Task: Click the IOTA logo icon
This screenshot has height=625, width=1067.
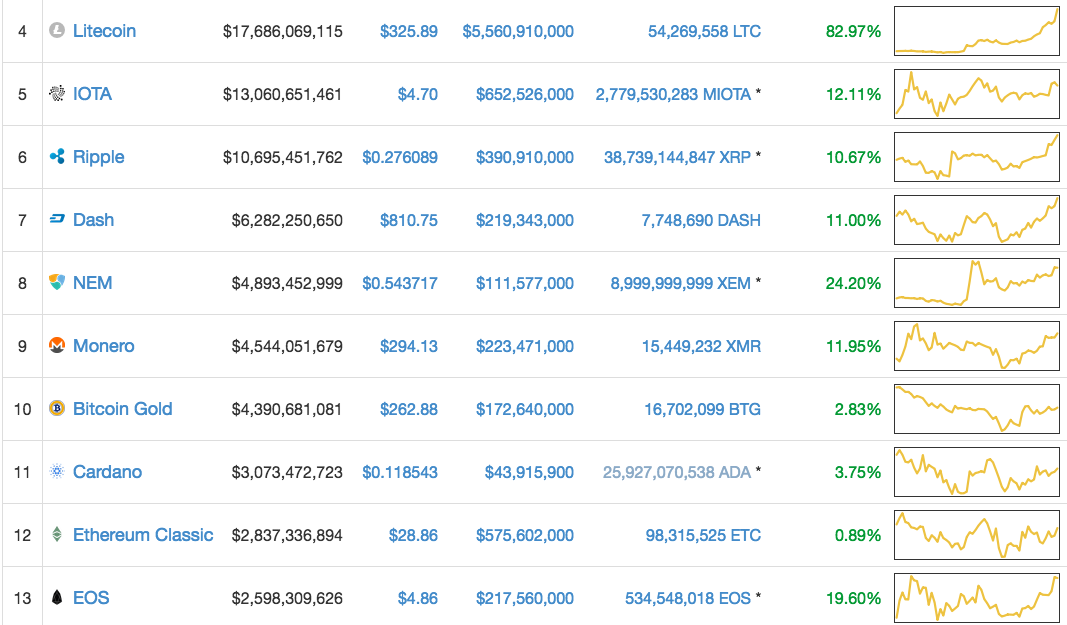Action: coord(57,94)
